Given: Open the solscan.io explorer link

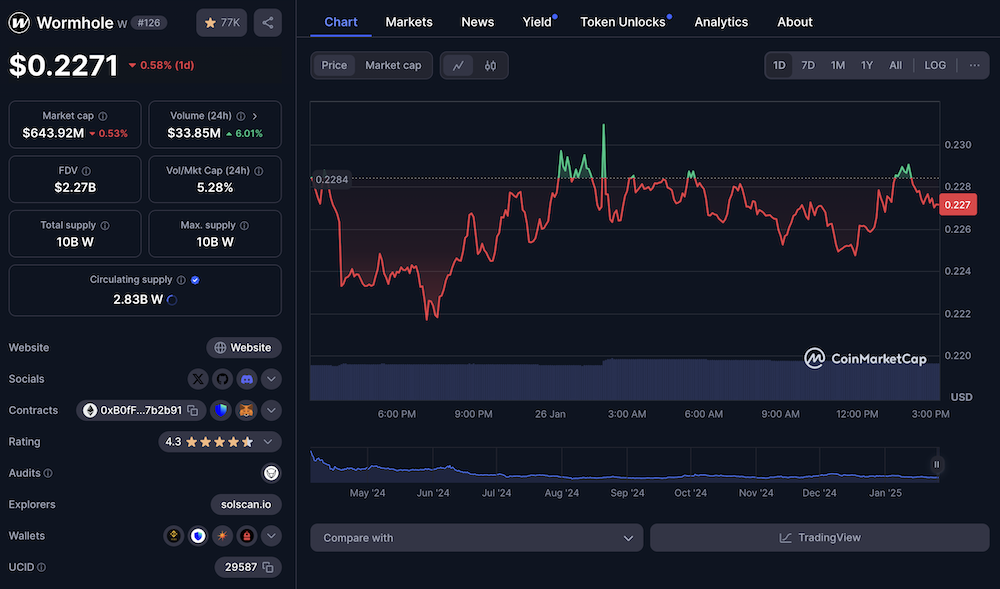Looking at the screenshot, I should 245,504.
